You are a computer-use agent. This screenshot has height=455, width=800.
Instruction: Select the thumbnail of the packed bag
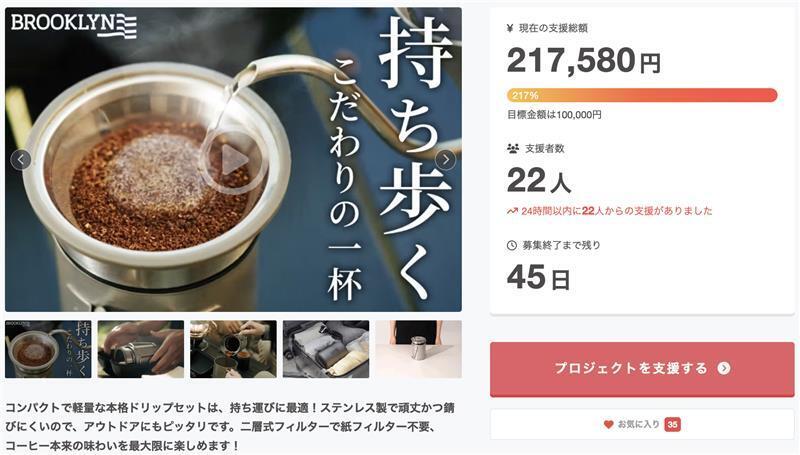(x=326, y=349)
